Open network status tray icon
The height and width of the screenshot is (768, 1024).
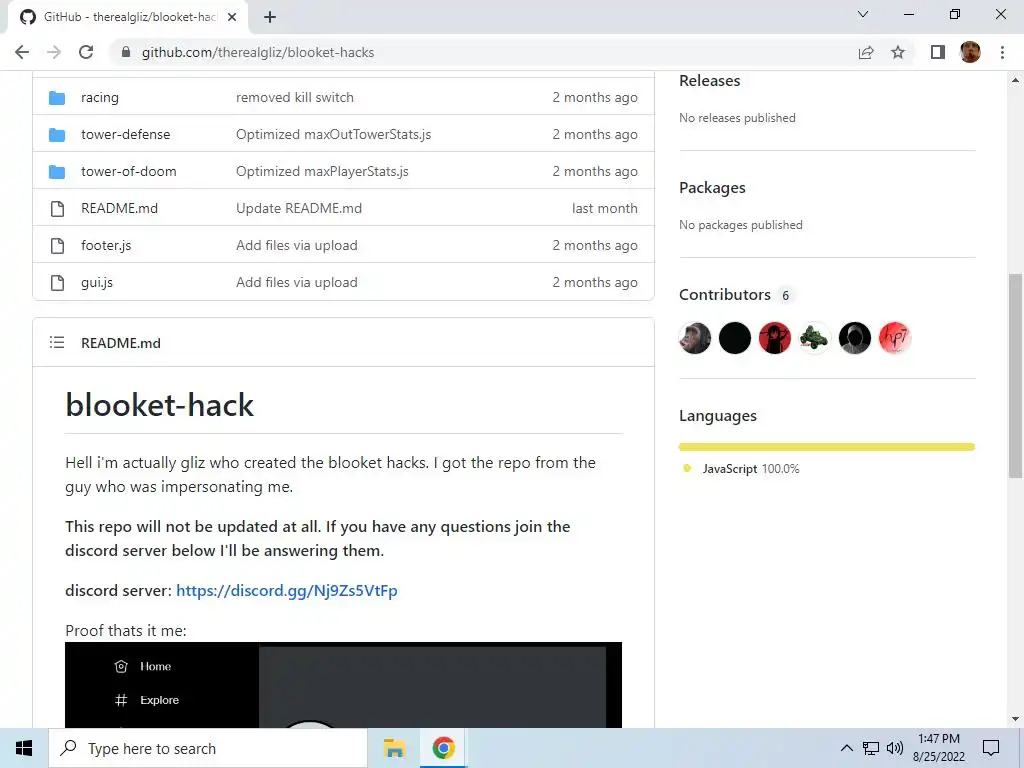click(871, 748)
